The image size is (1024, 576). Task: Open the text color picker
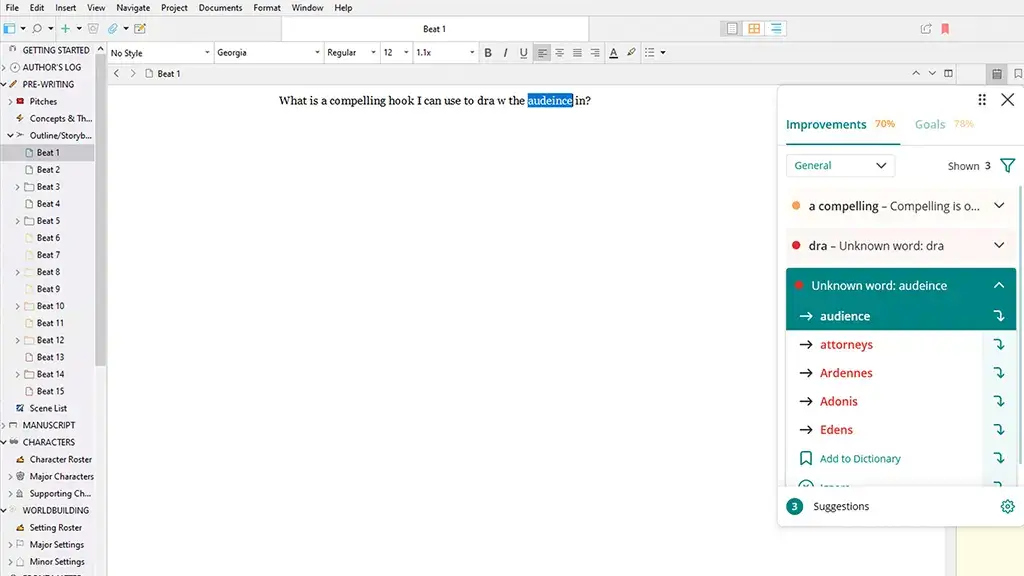coord(614,52)
